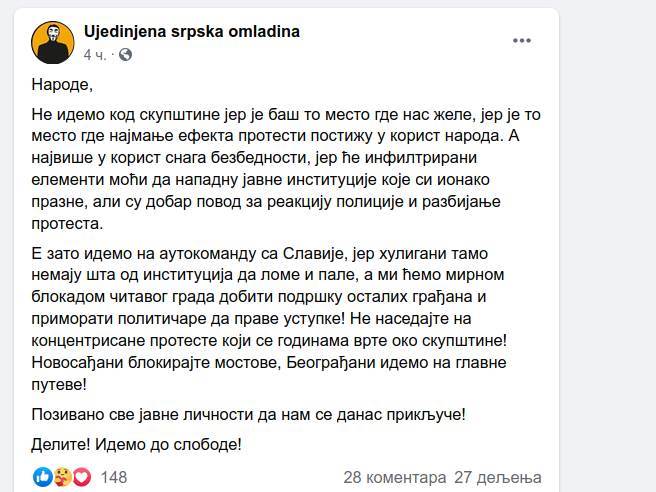
Task: View the 27 дељења shares list
Action: point(497,477)
